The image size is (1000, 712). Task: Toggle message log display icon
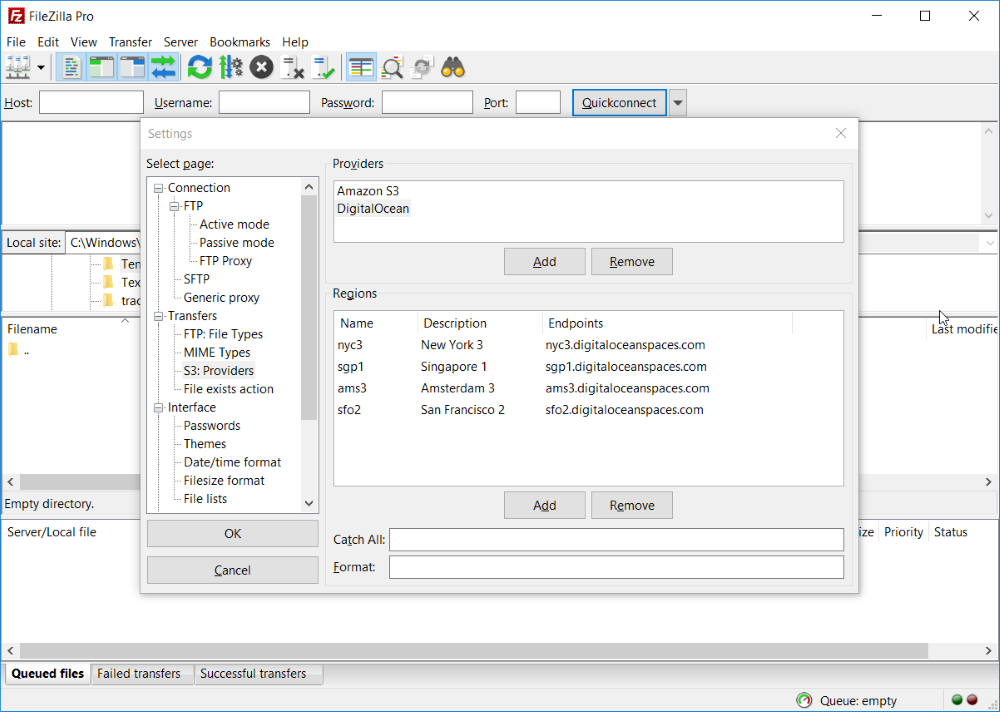(71, 67)
